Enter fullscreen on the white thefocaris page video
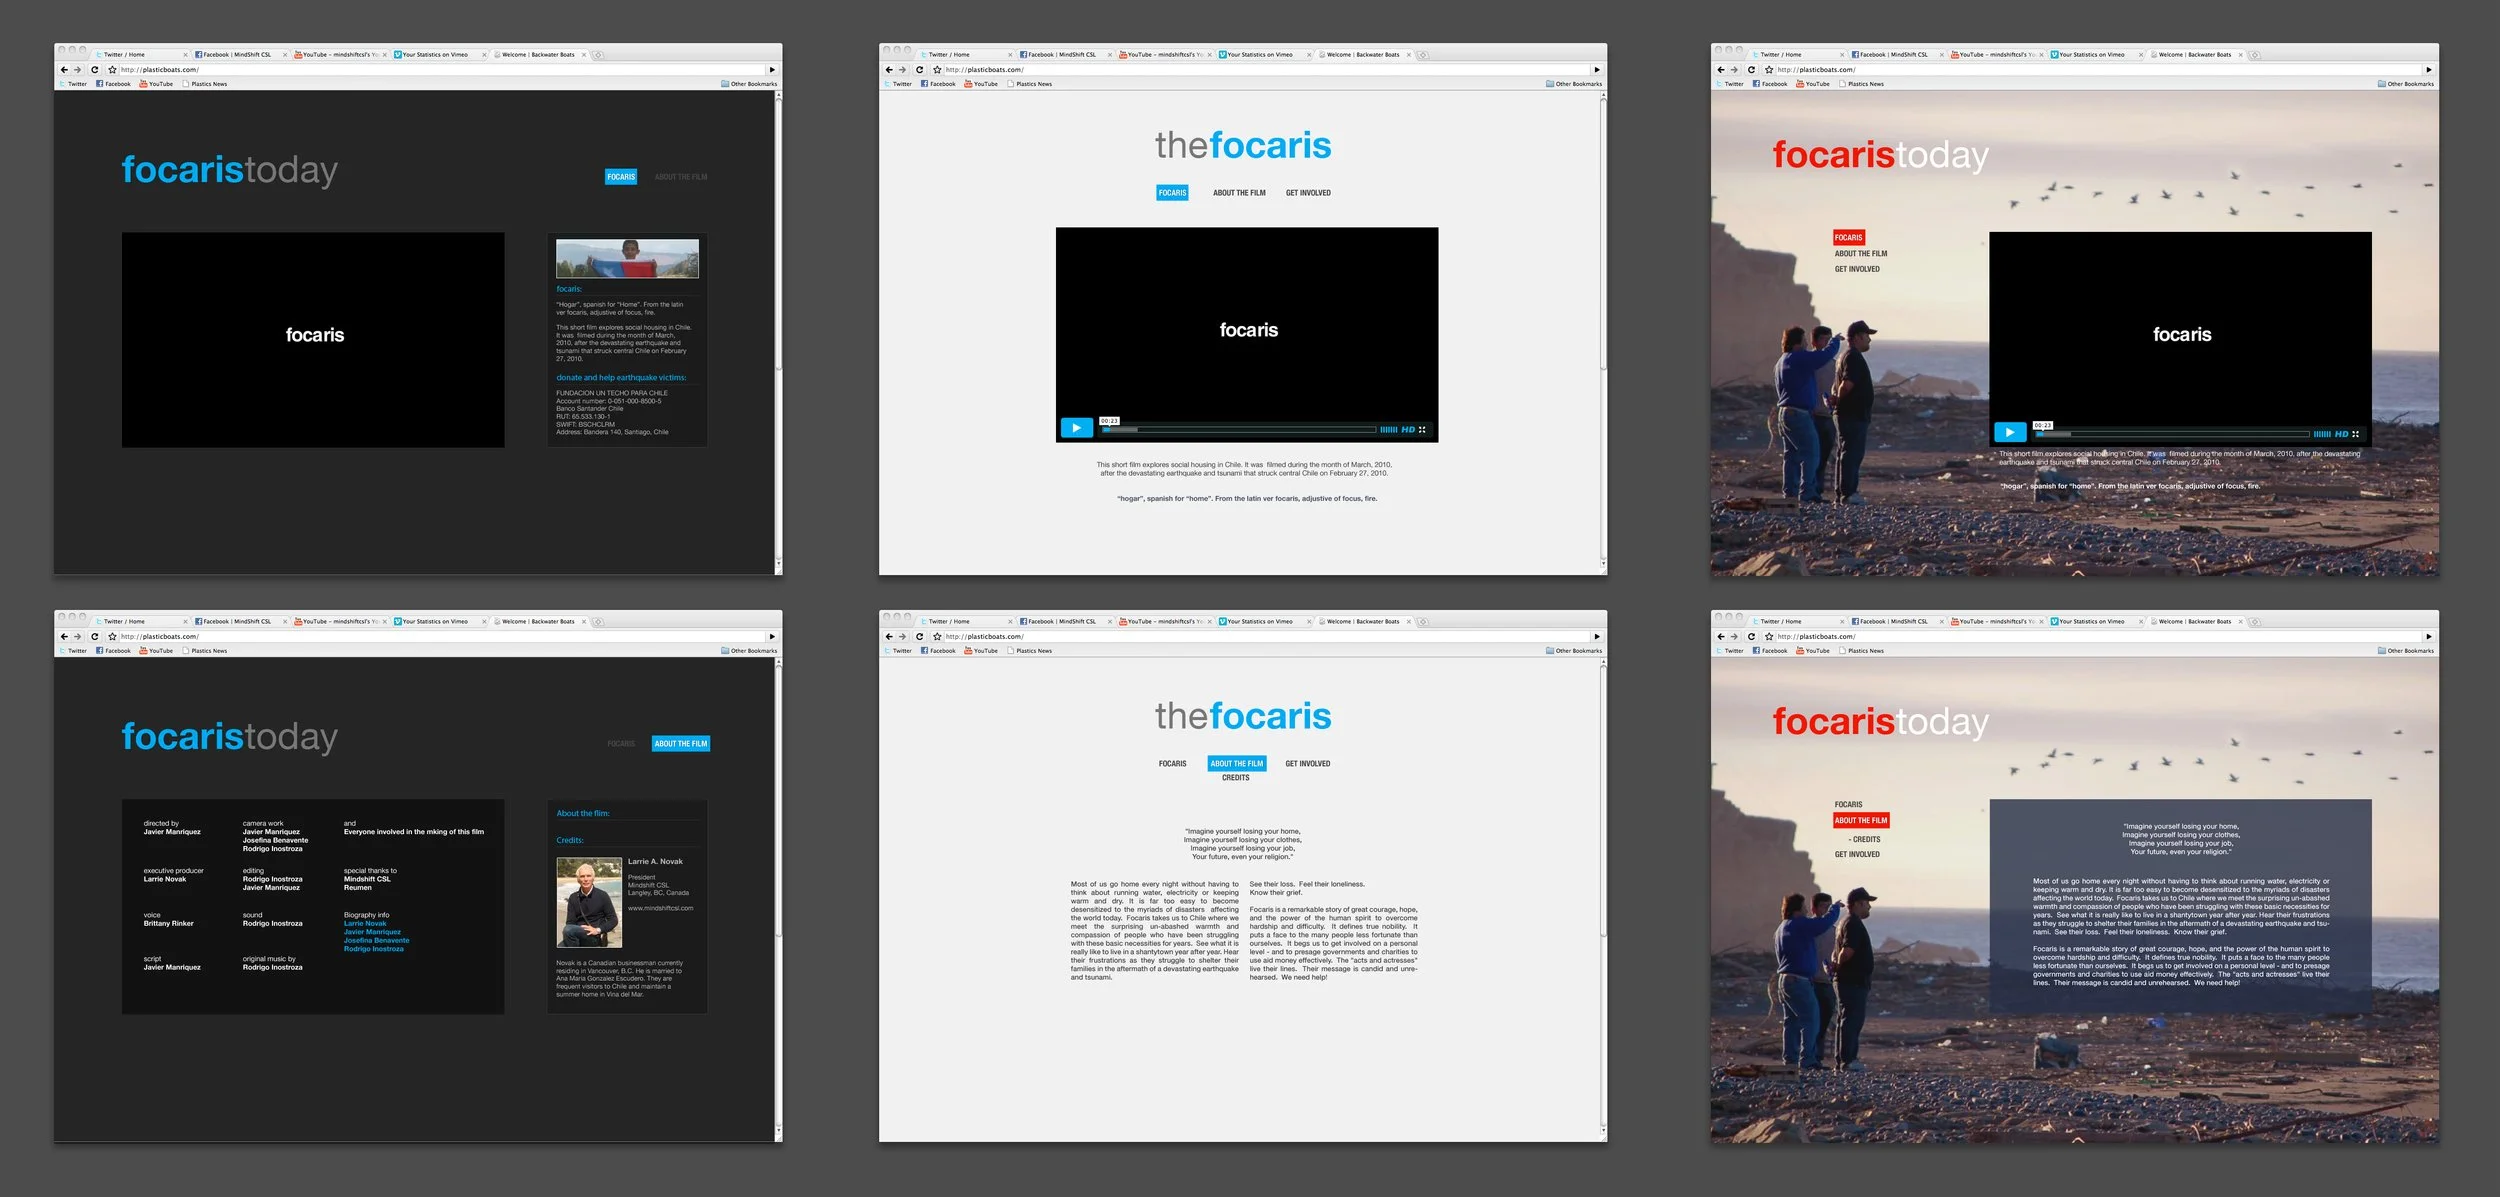 click(x=1422, y=430)
